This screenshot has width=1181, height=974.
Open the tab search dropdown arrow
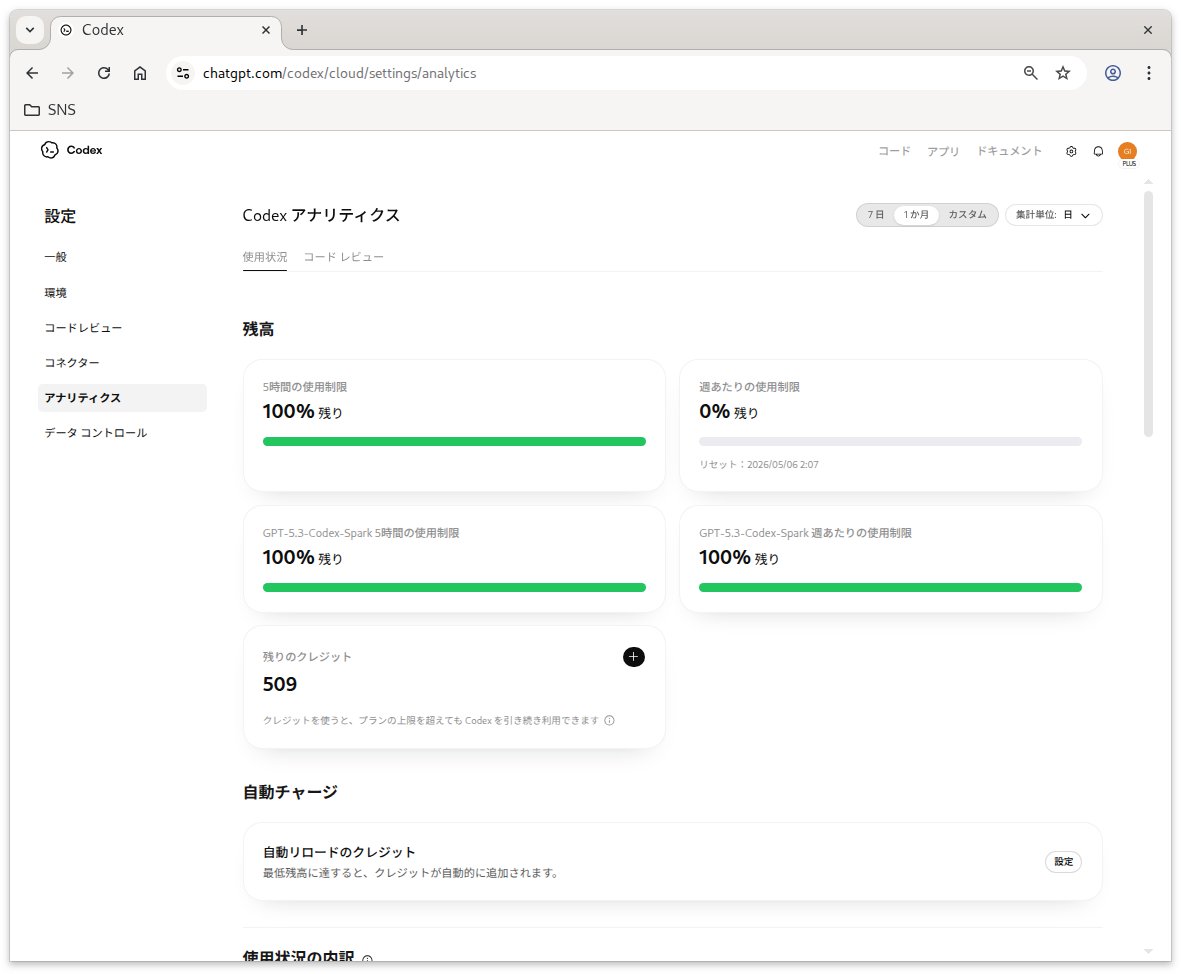[x=30, y=30]
